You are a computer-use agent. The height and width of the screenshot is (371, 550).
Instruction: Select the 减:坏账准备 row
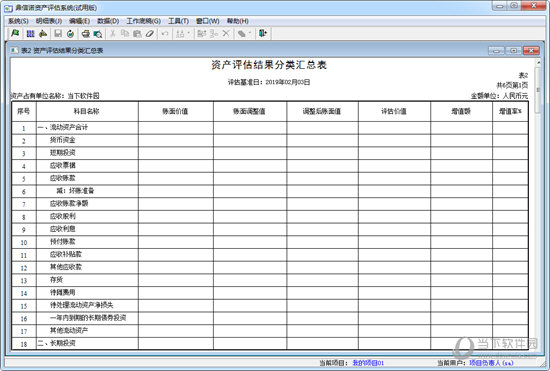click(270, 191)
